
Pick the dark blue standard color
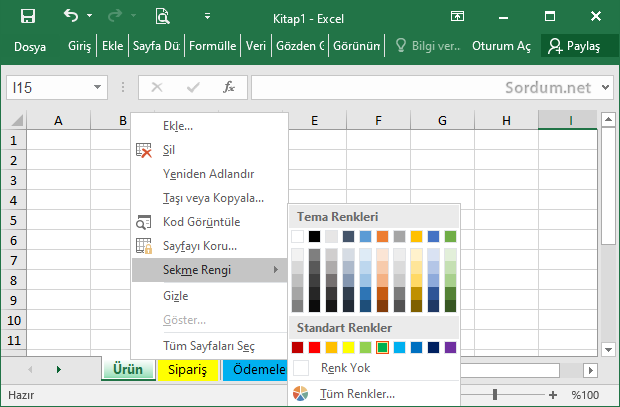[x=433, y=347]
